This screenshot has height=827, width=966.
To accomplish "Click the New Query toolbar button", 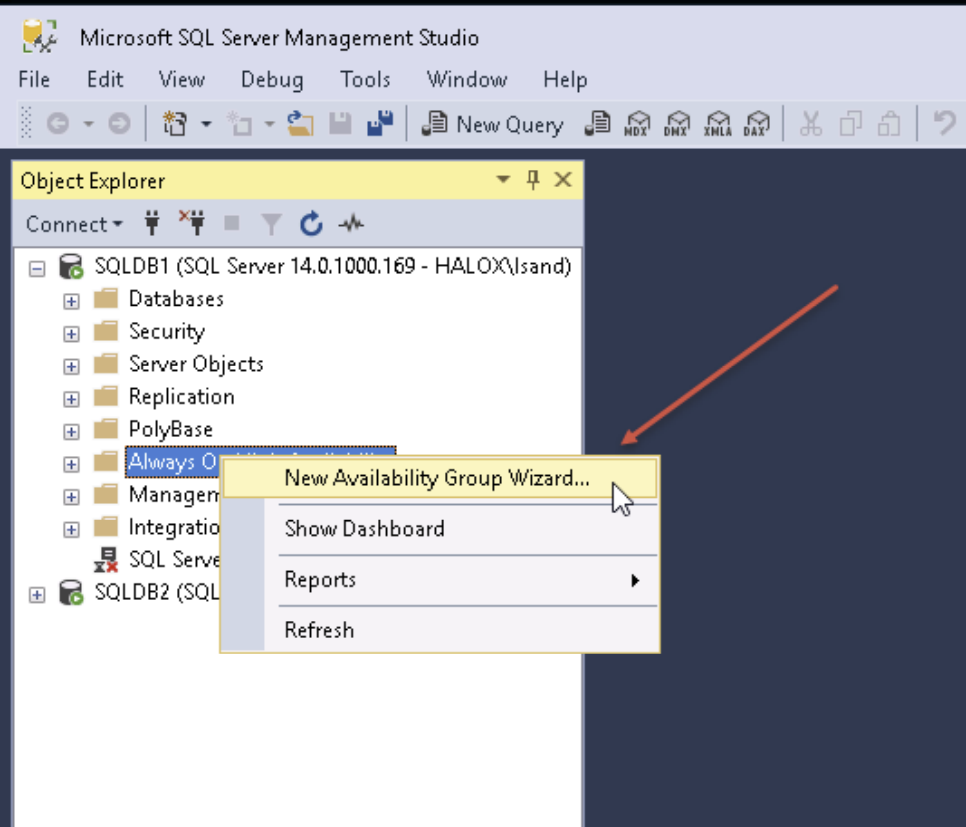I will 492,124.
